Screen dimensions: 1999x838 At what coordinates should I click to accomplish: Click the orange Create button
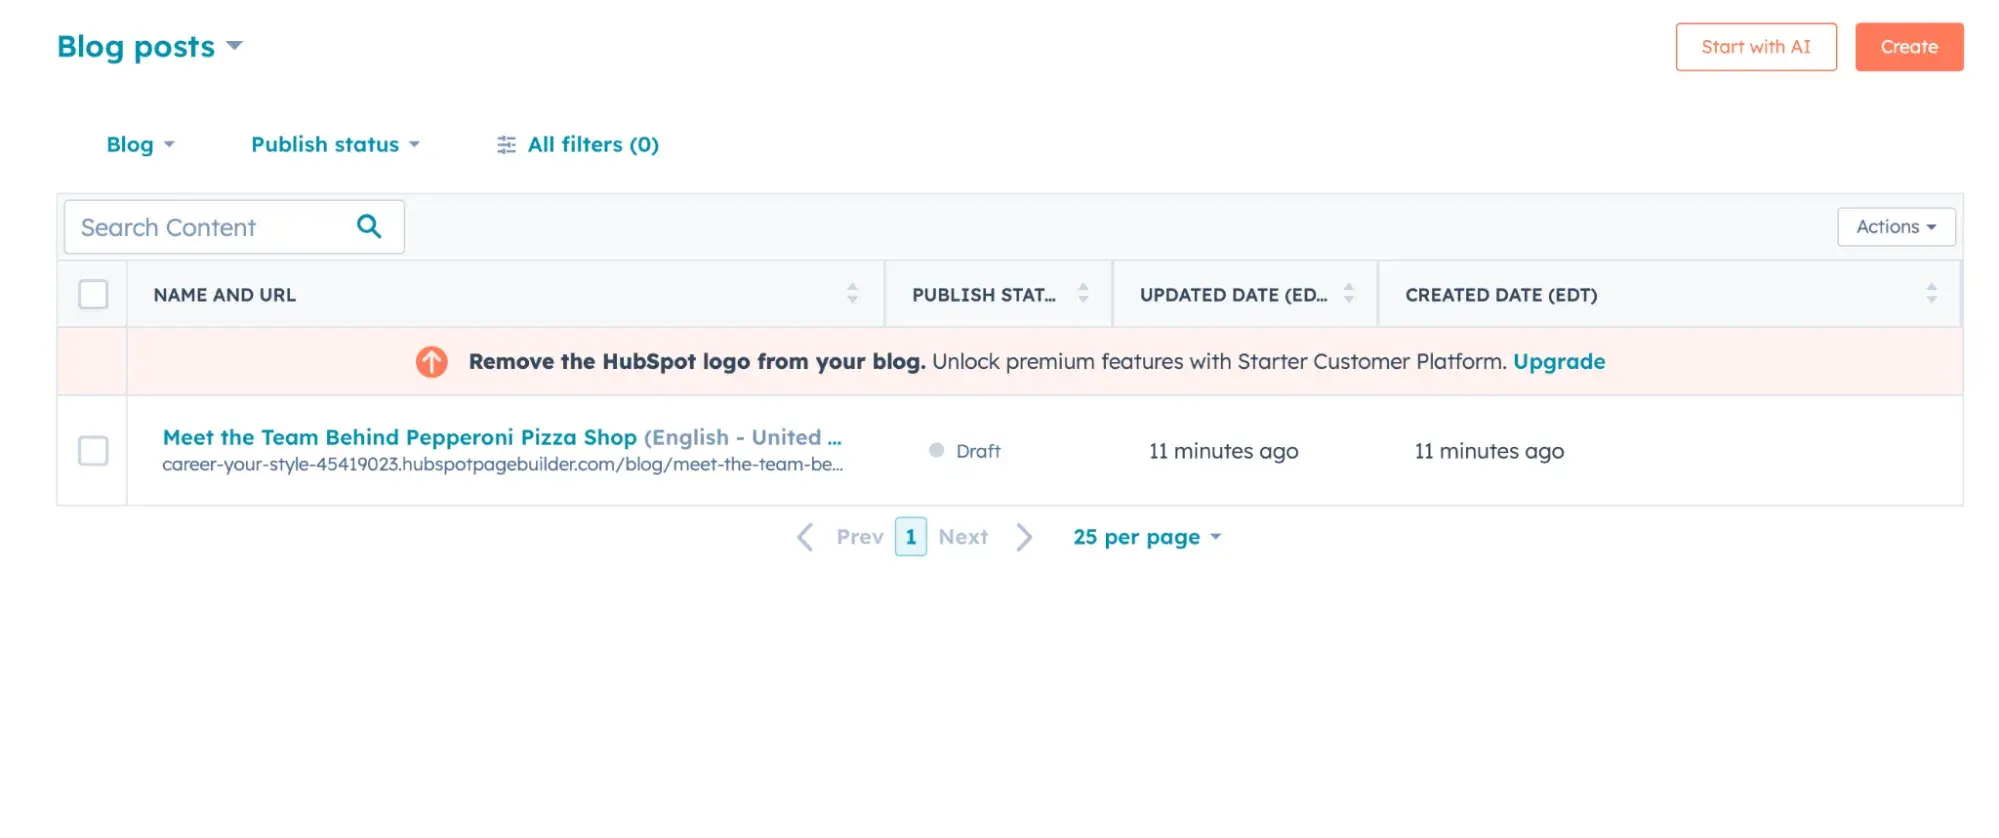(x=1909, y=47)
